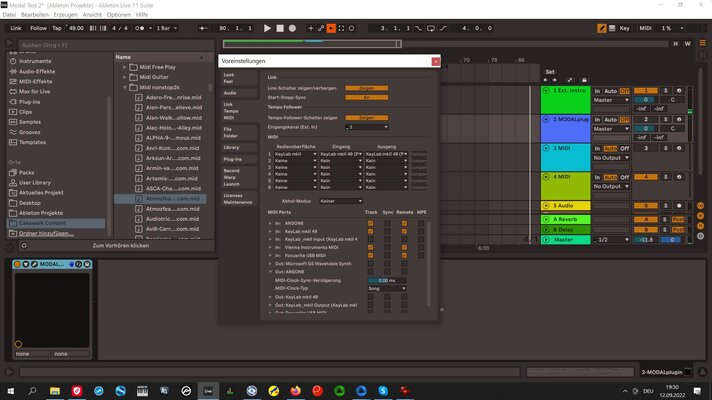The width and height of the screenshot is (712, 400).
Task: Select Max for Live browser category
Action: coord(34,91)
